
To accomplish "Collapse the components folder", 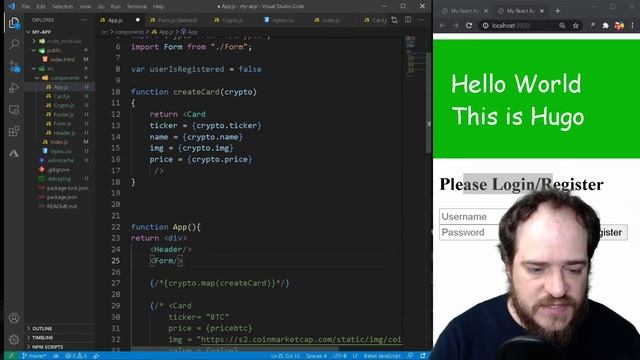I will point(60,78).
